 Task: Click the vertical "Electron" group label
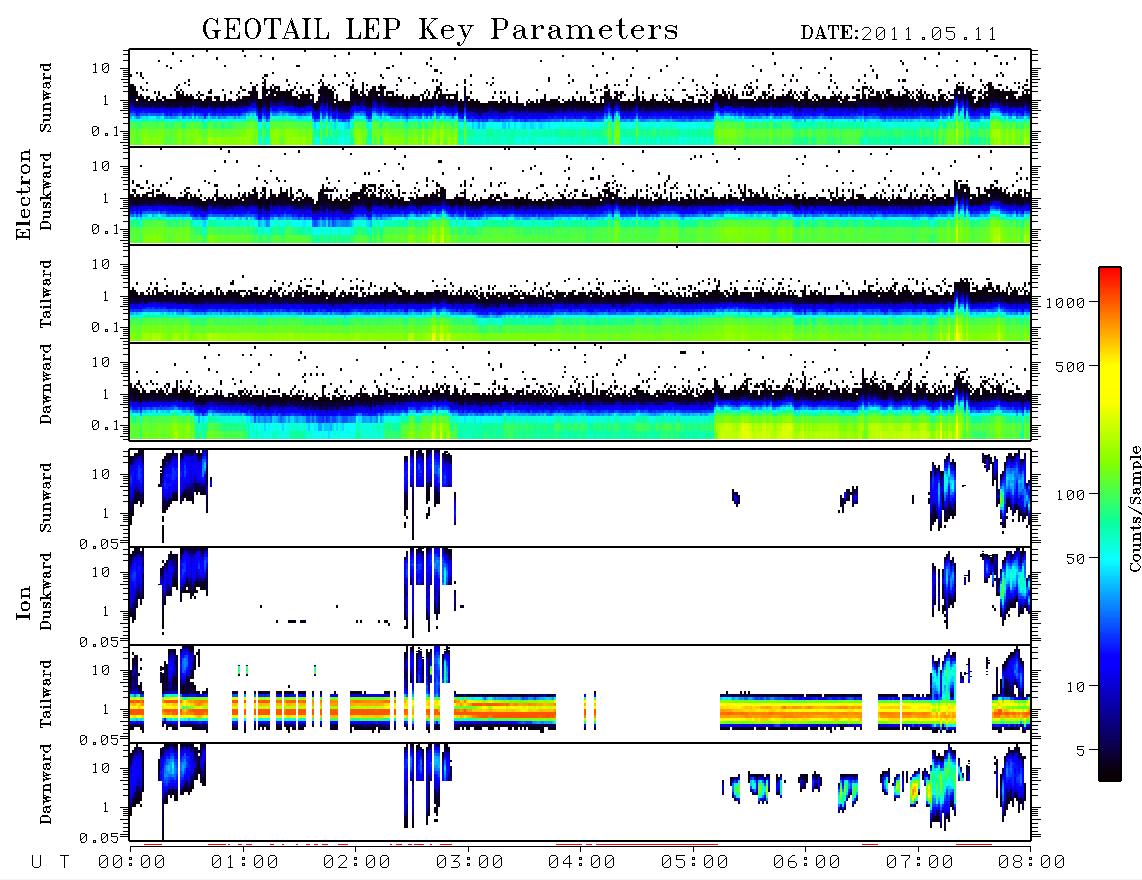(24, 194)
